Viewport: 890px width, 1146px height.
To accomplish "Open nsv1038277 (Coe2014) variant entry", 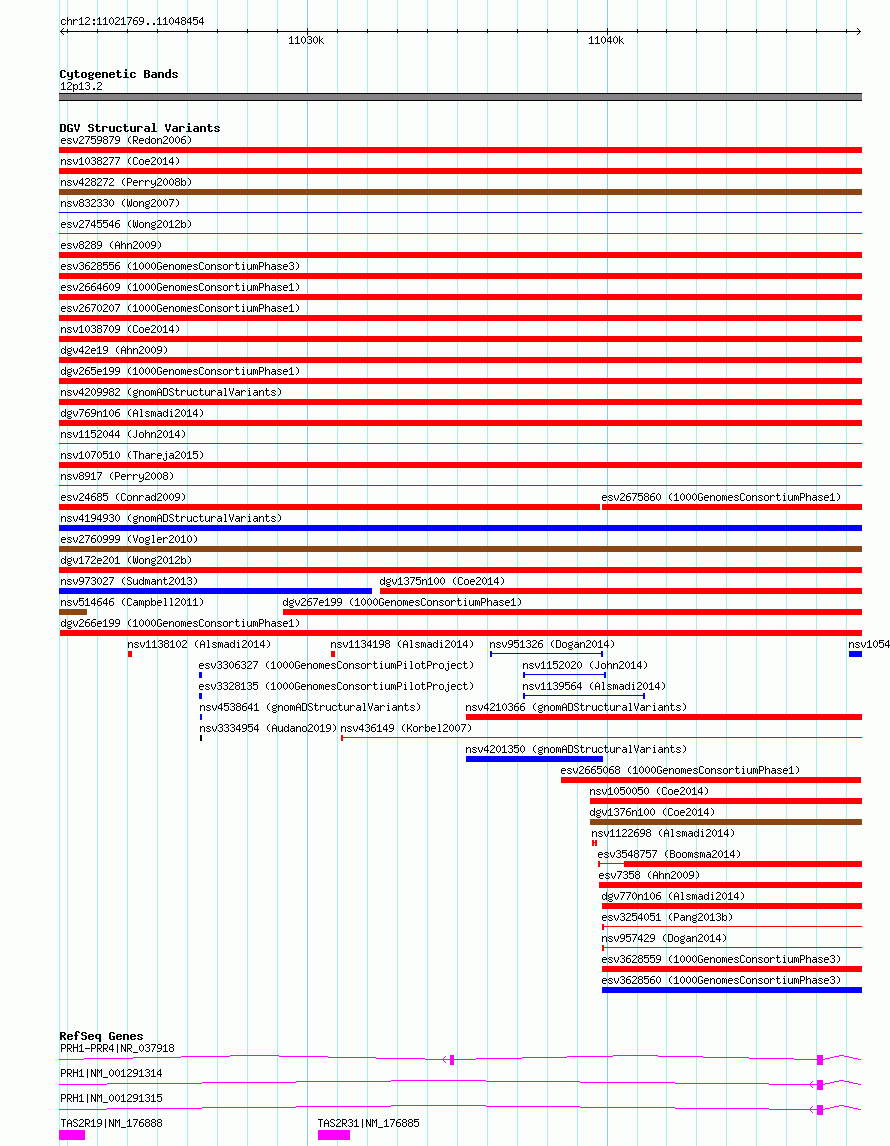I will [x=120, y=162].
